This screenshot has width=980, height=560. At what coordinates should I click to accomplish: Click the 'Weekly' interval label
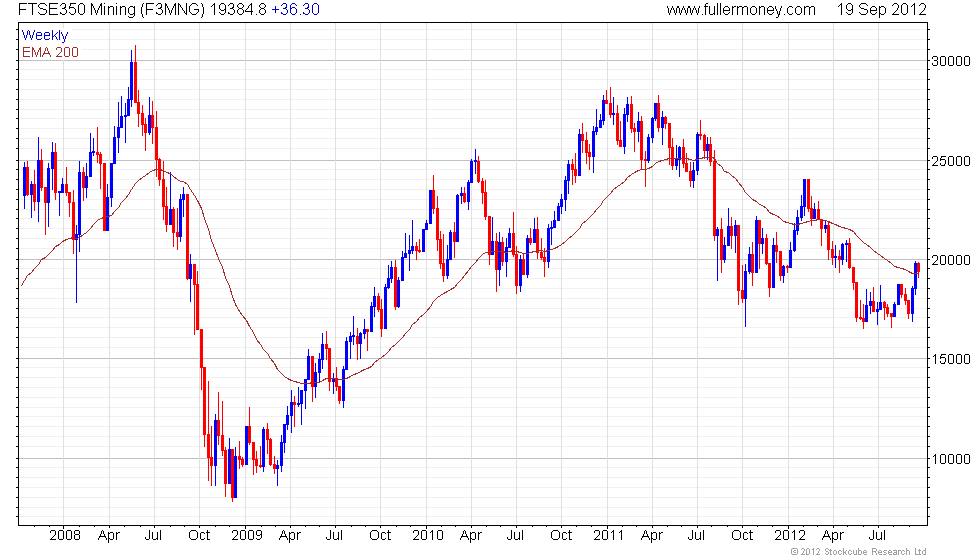pyautogui.click(x=44, y=36)
